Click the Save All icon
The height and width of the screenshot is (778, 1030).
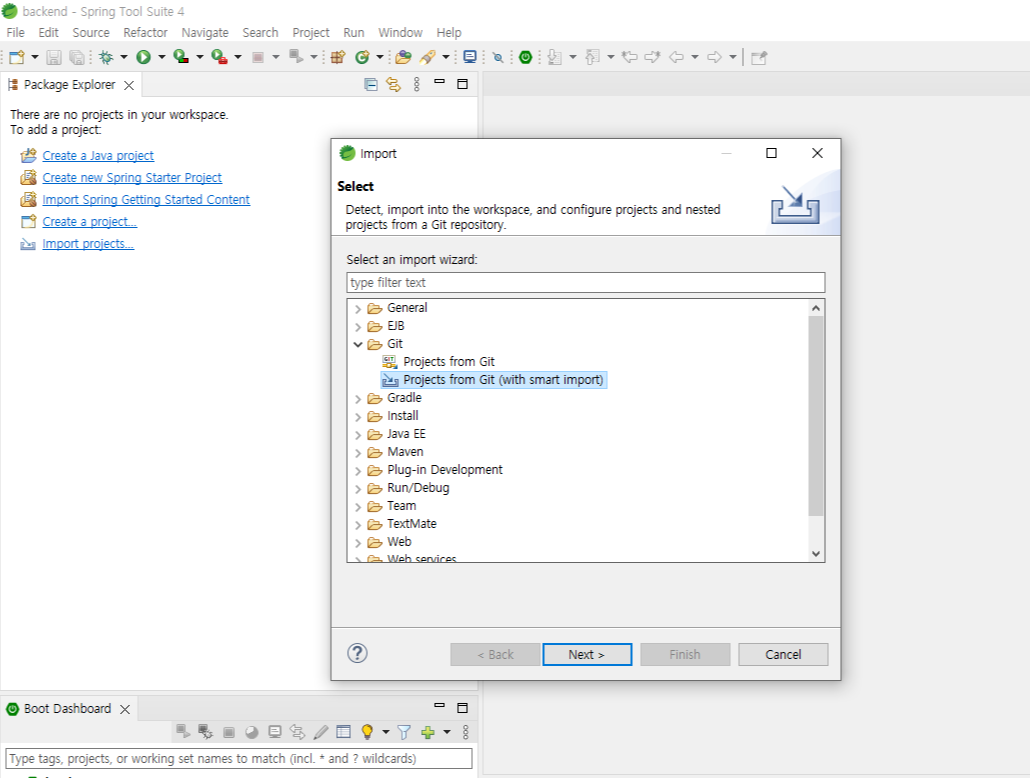pos(77,57)
